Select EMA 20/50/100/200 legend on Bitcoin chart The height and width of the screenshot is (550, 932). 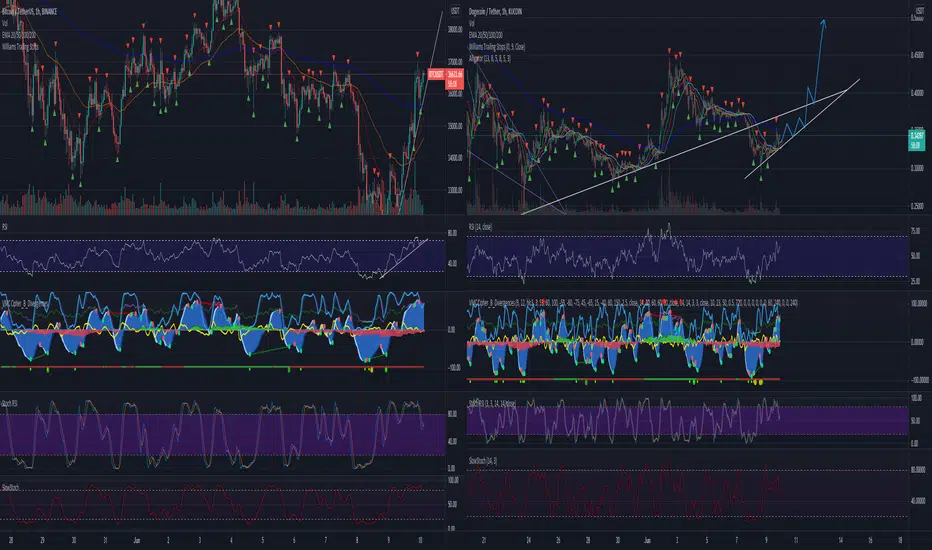(19, 35)
